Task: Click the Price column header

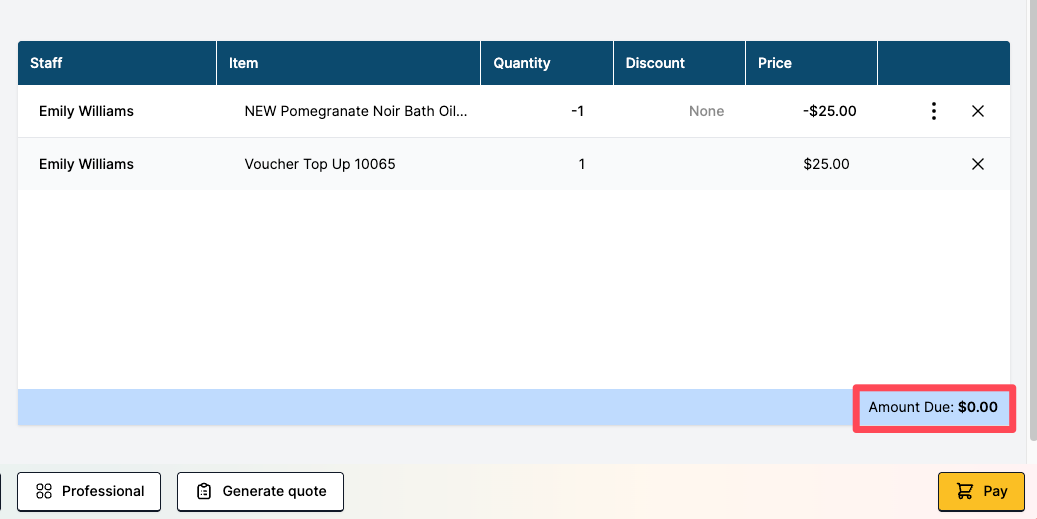Action: tap(774, 63)
